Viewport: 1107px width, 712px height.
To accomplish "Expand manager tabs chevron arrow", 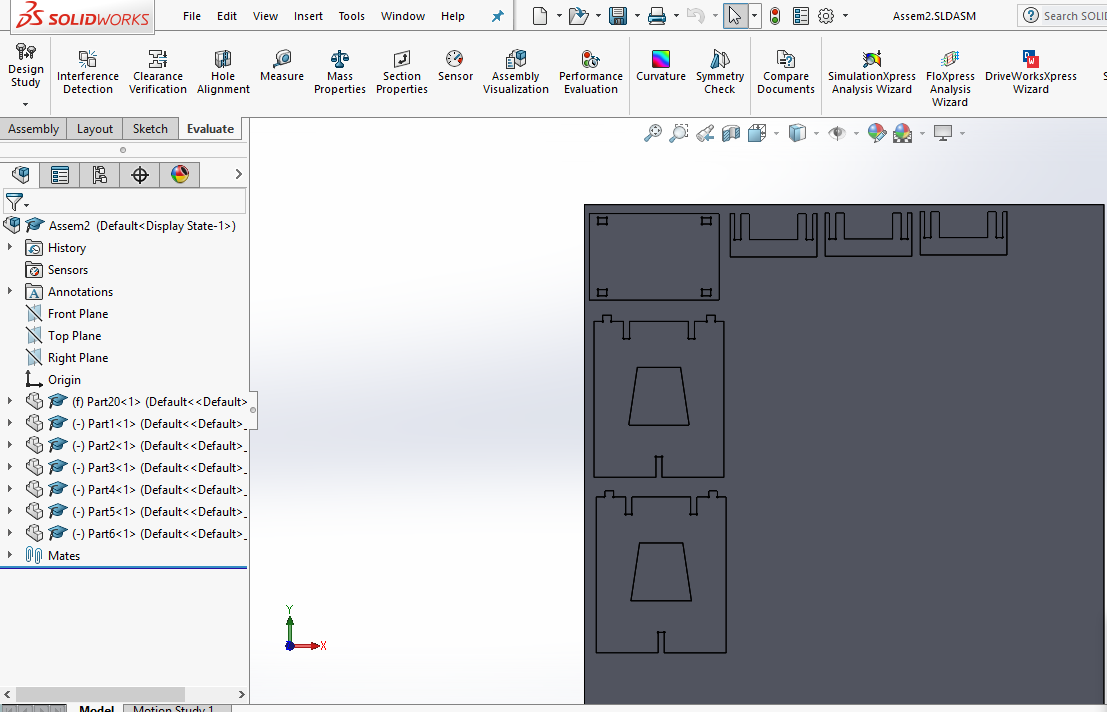I will (239, 174).
